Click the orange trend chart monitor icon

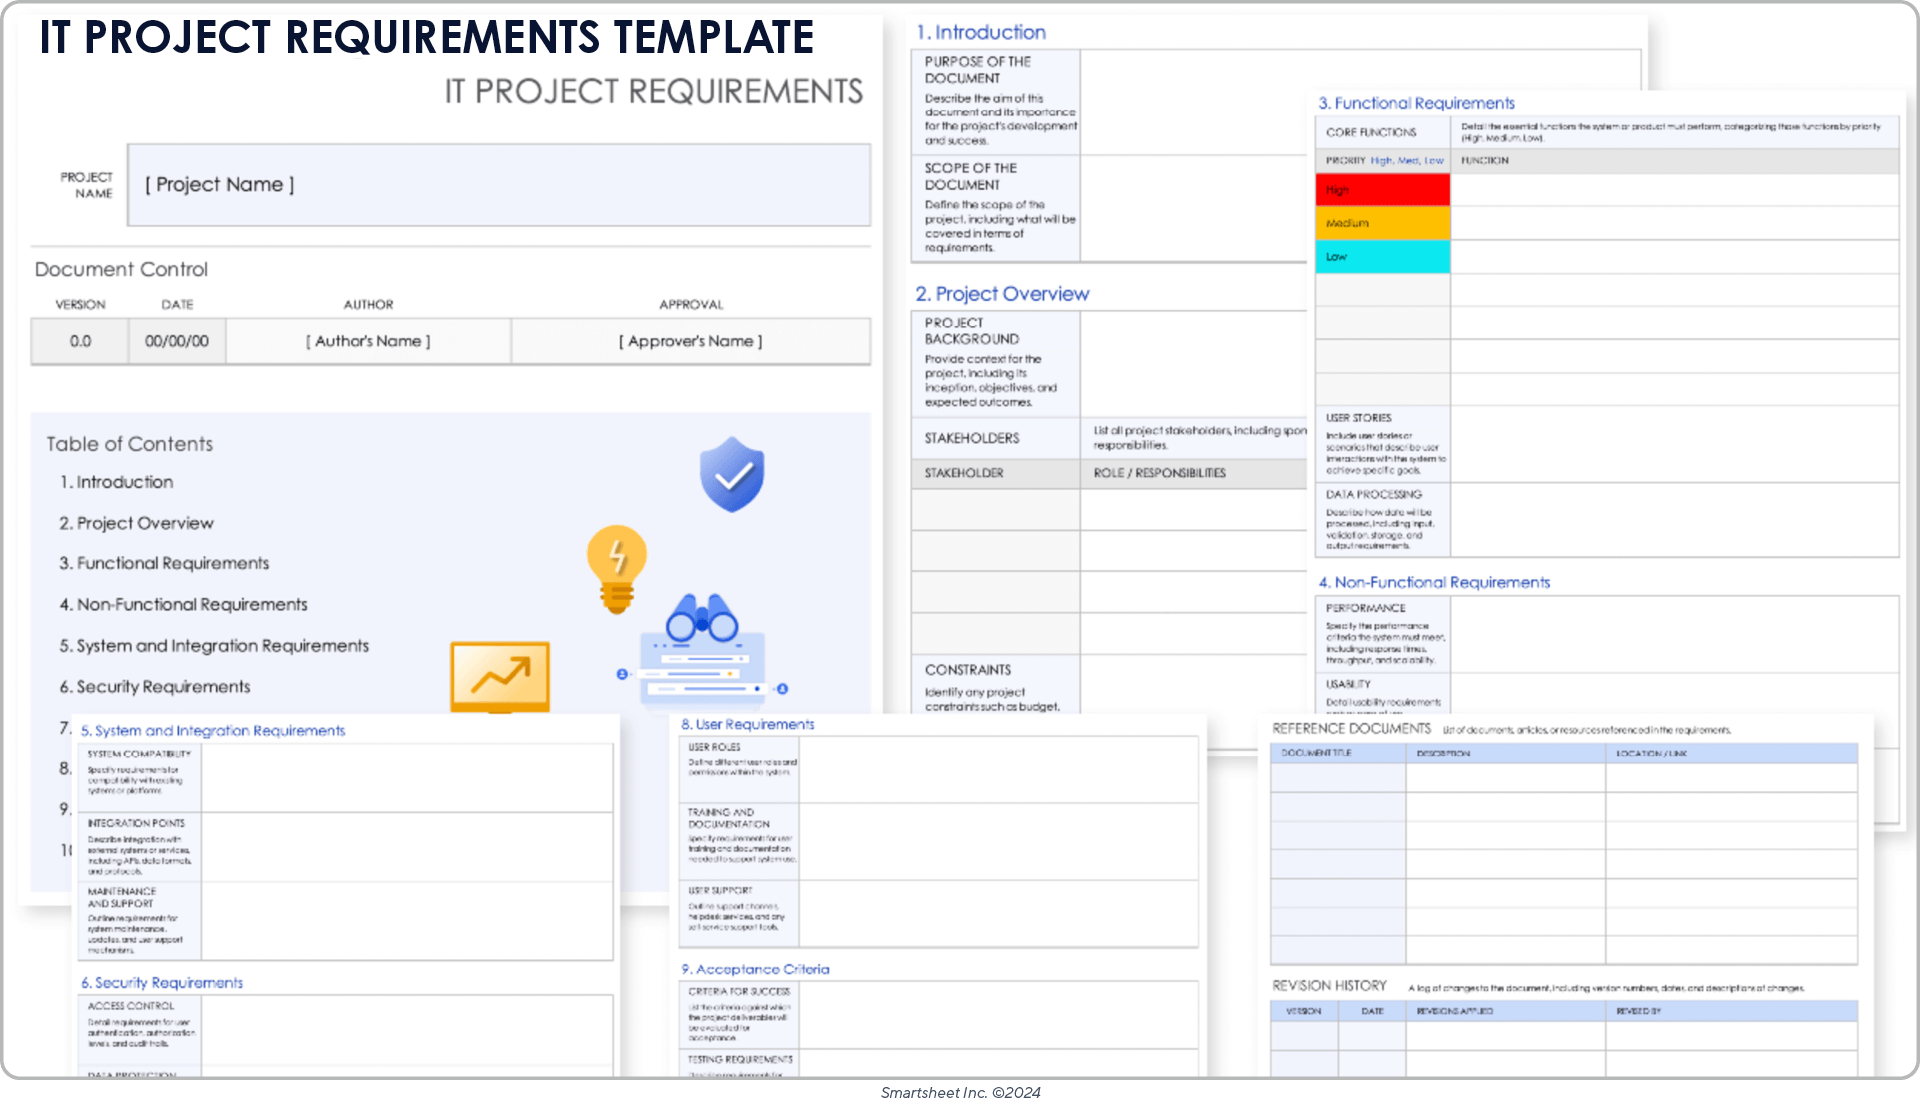coord(500,677)
